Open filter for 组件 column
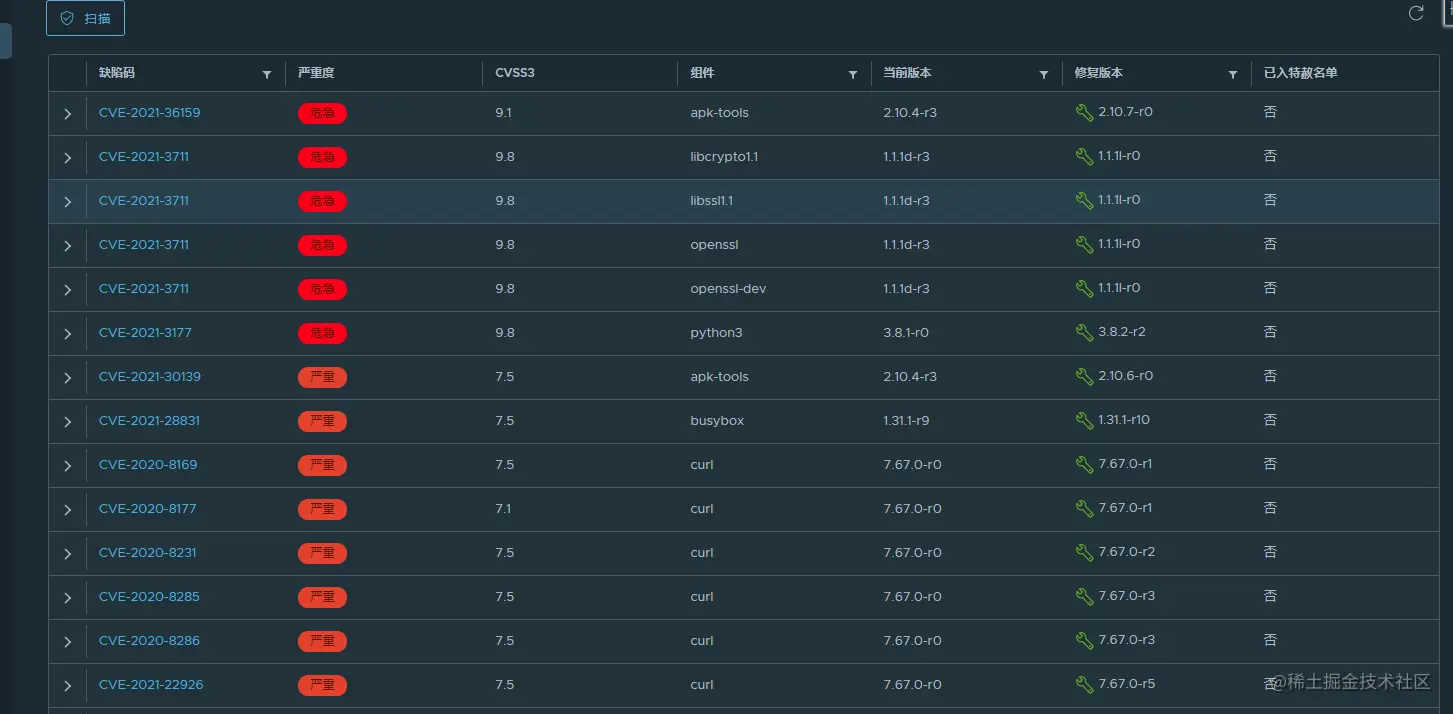 pyautogui.click(x=853, y=75)
